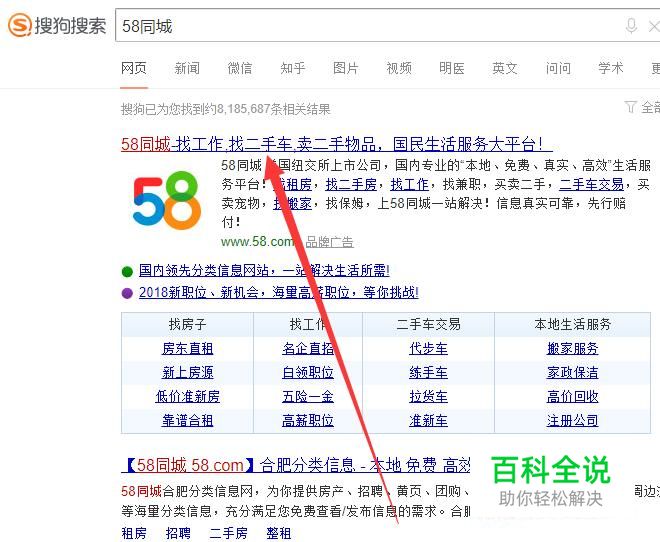Open the www.58.com URL
The height and width of the screenshot is (542, 660).
258,242
